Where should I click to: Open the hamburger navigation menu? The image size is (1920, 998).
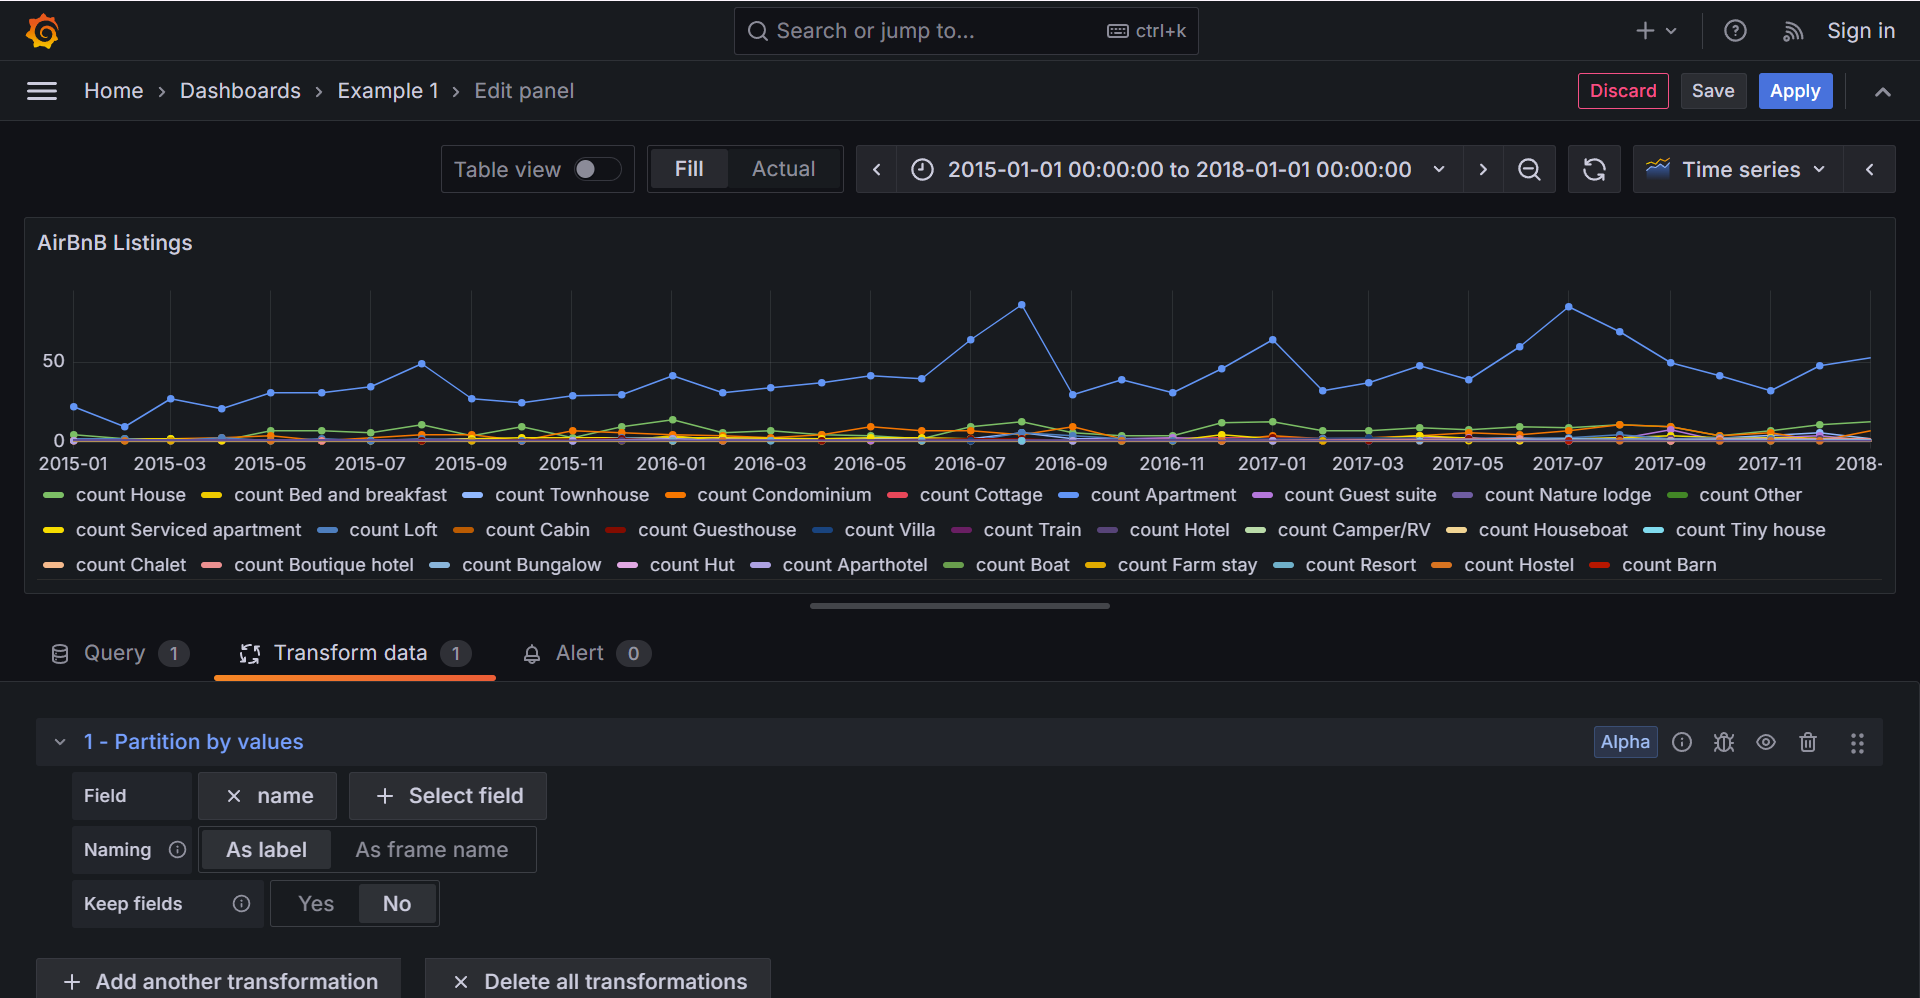coord(42,91)
